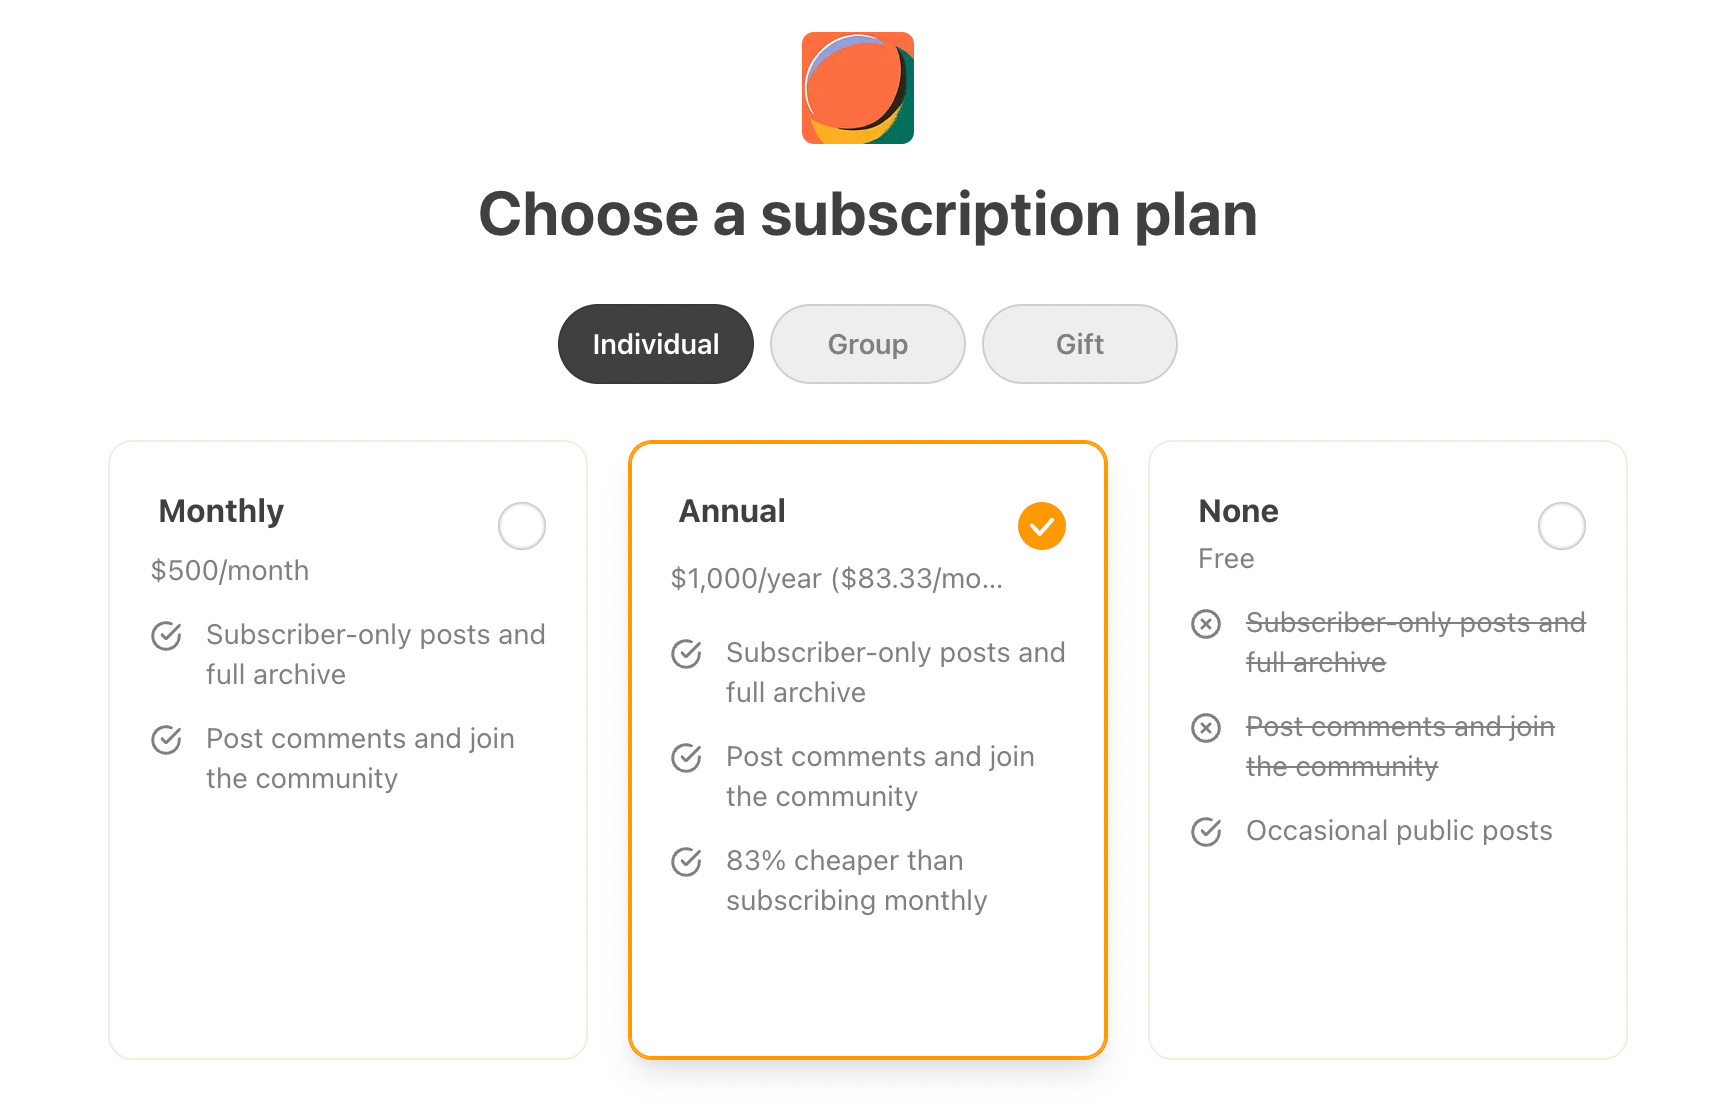Click the cross icon beside crossed-out 'Subscriber-only posts'
The height and width of the screenshot is (1108, 1730).
pos(1207,624)
